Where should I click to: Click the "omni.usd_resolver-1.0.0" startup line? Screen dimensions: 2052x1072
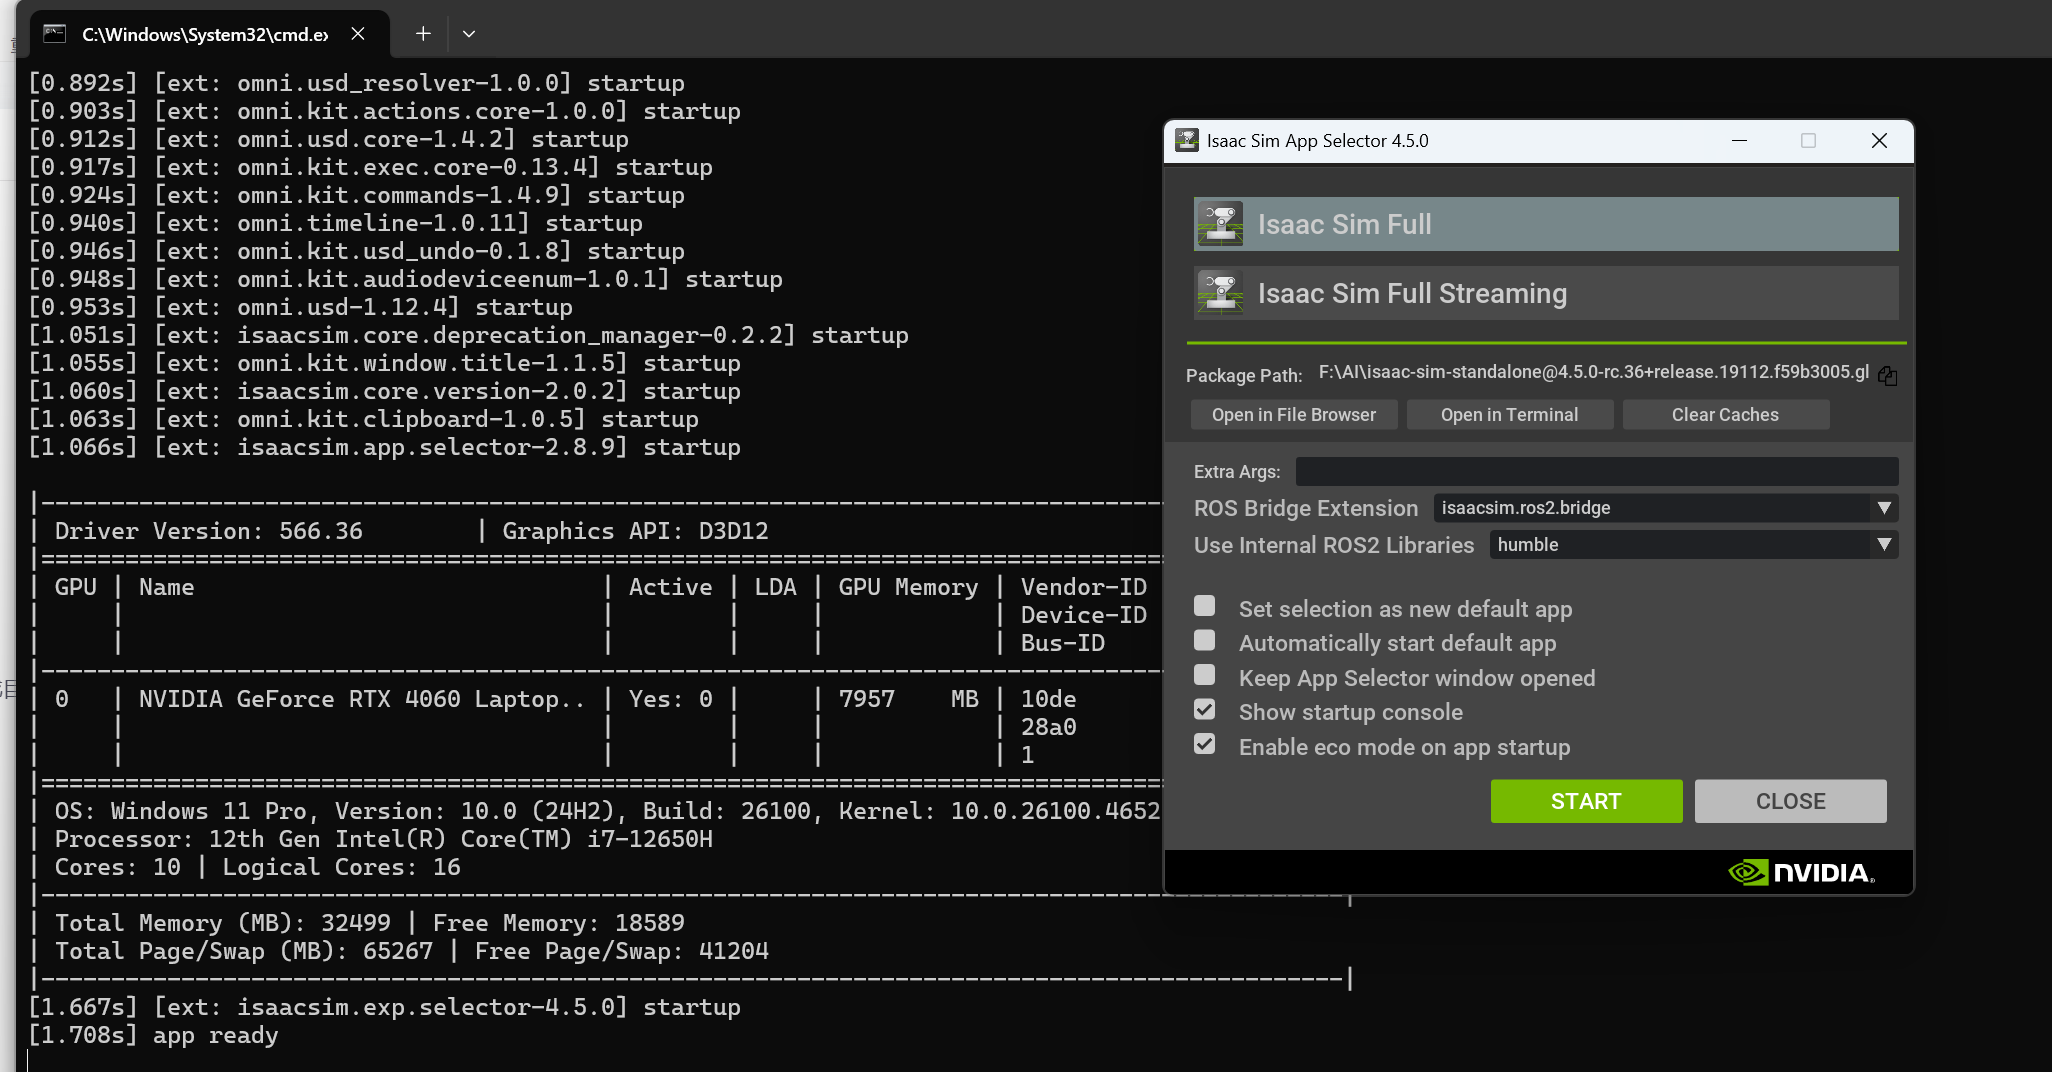pyautogui.click(x=357, y=83)
